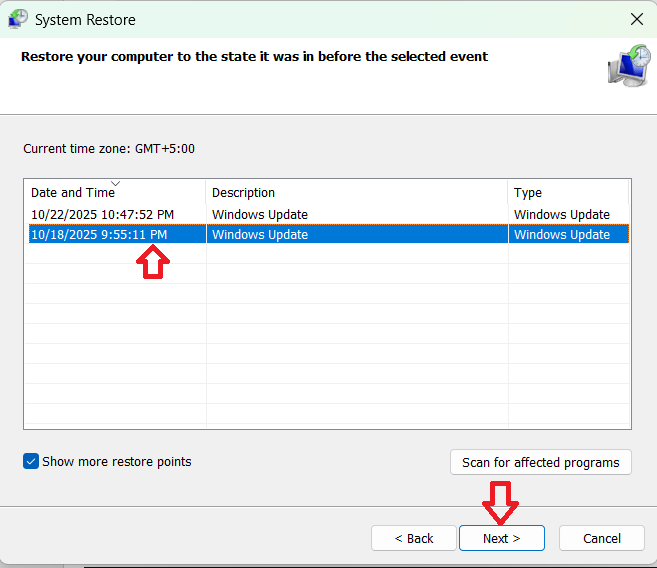The image size is (657, 568).
Task: Click the System Restore title bar icon
Action: tap(18, 19)
